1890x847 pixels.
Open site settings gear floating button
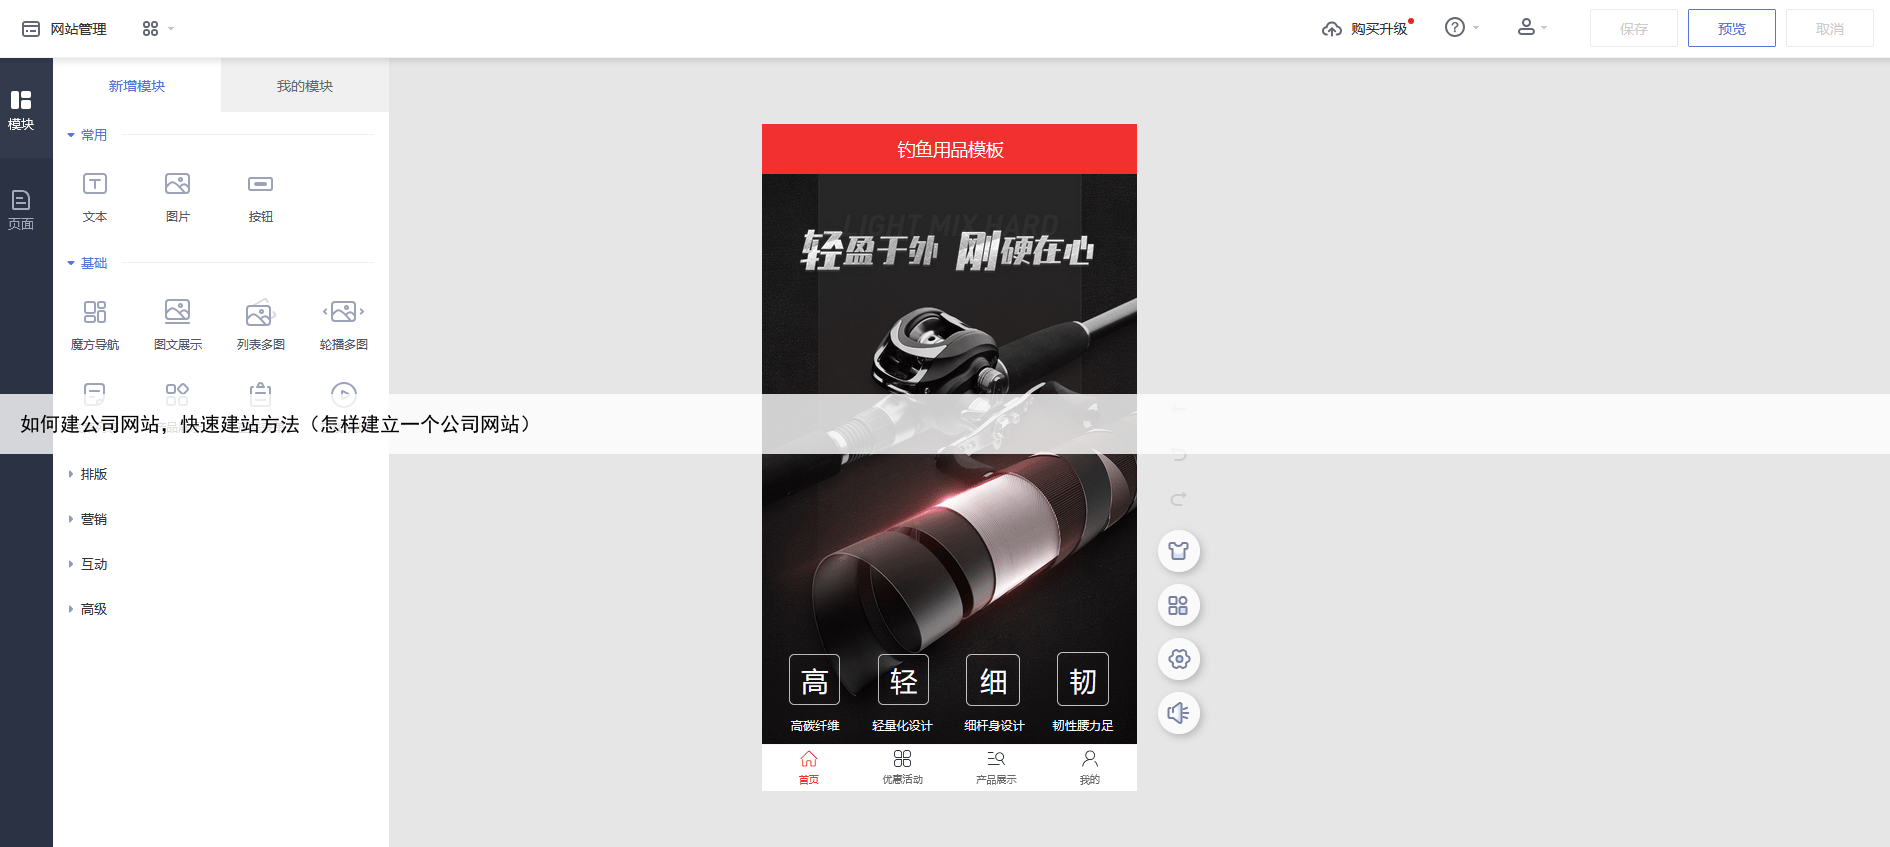pos(1178,659)
